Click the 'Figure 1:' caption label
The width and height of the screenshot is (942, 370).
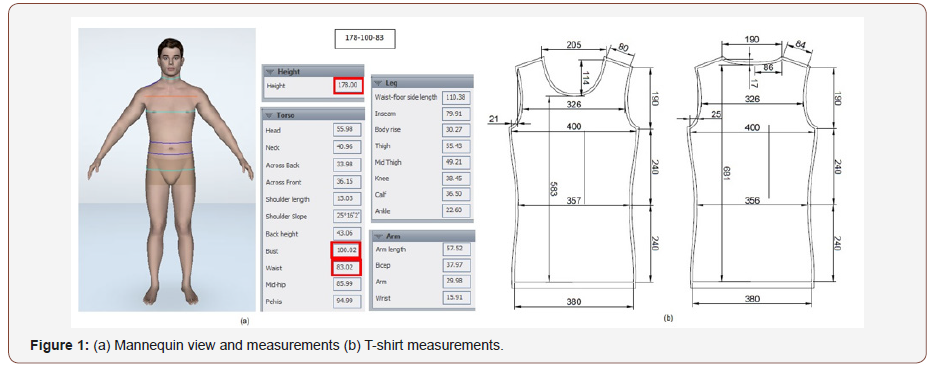pos(60,345)
